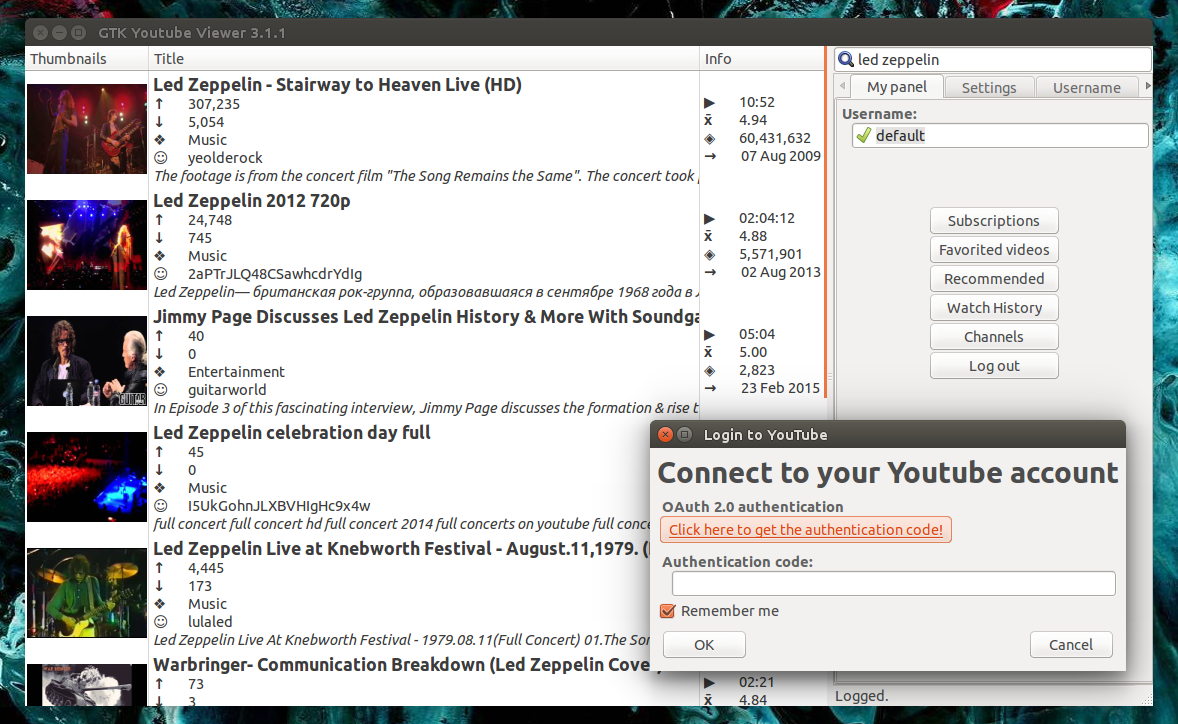
Task: Confirm login with the OK button
Action: click(x=704, y=644)
